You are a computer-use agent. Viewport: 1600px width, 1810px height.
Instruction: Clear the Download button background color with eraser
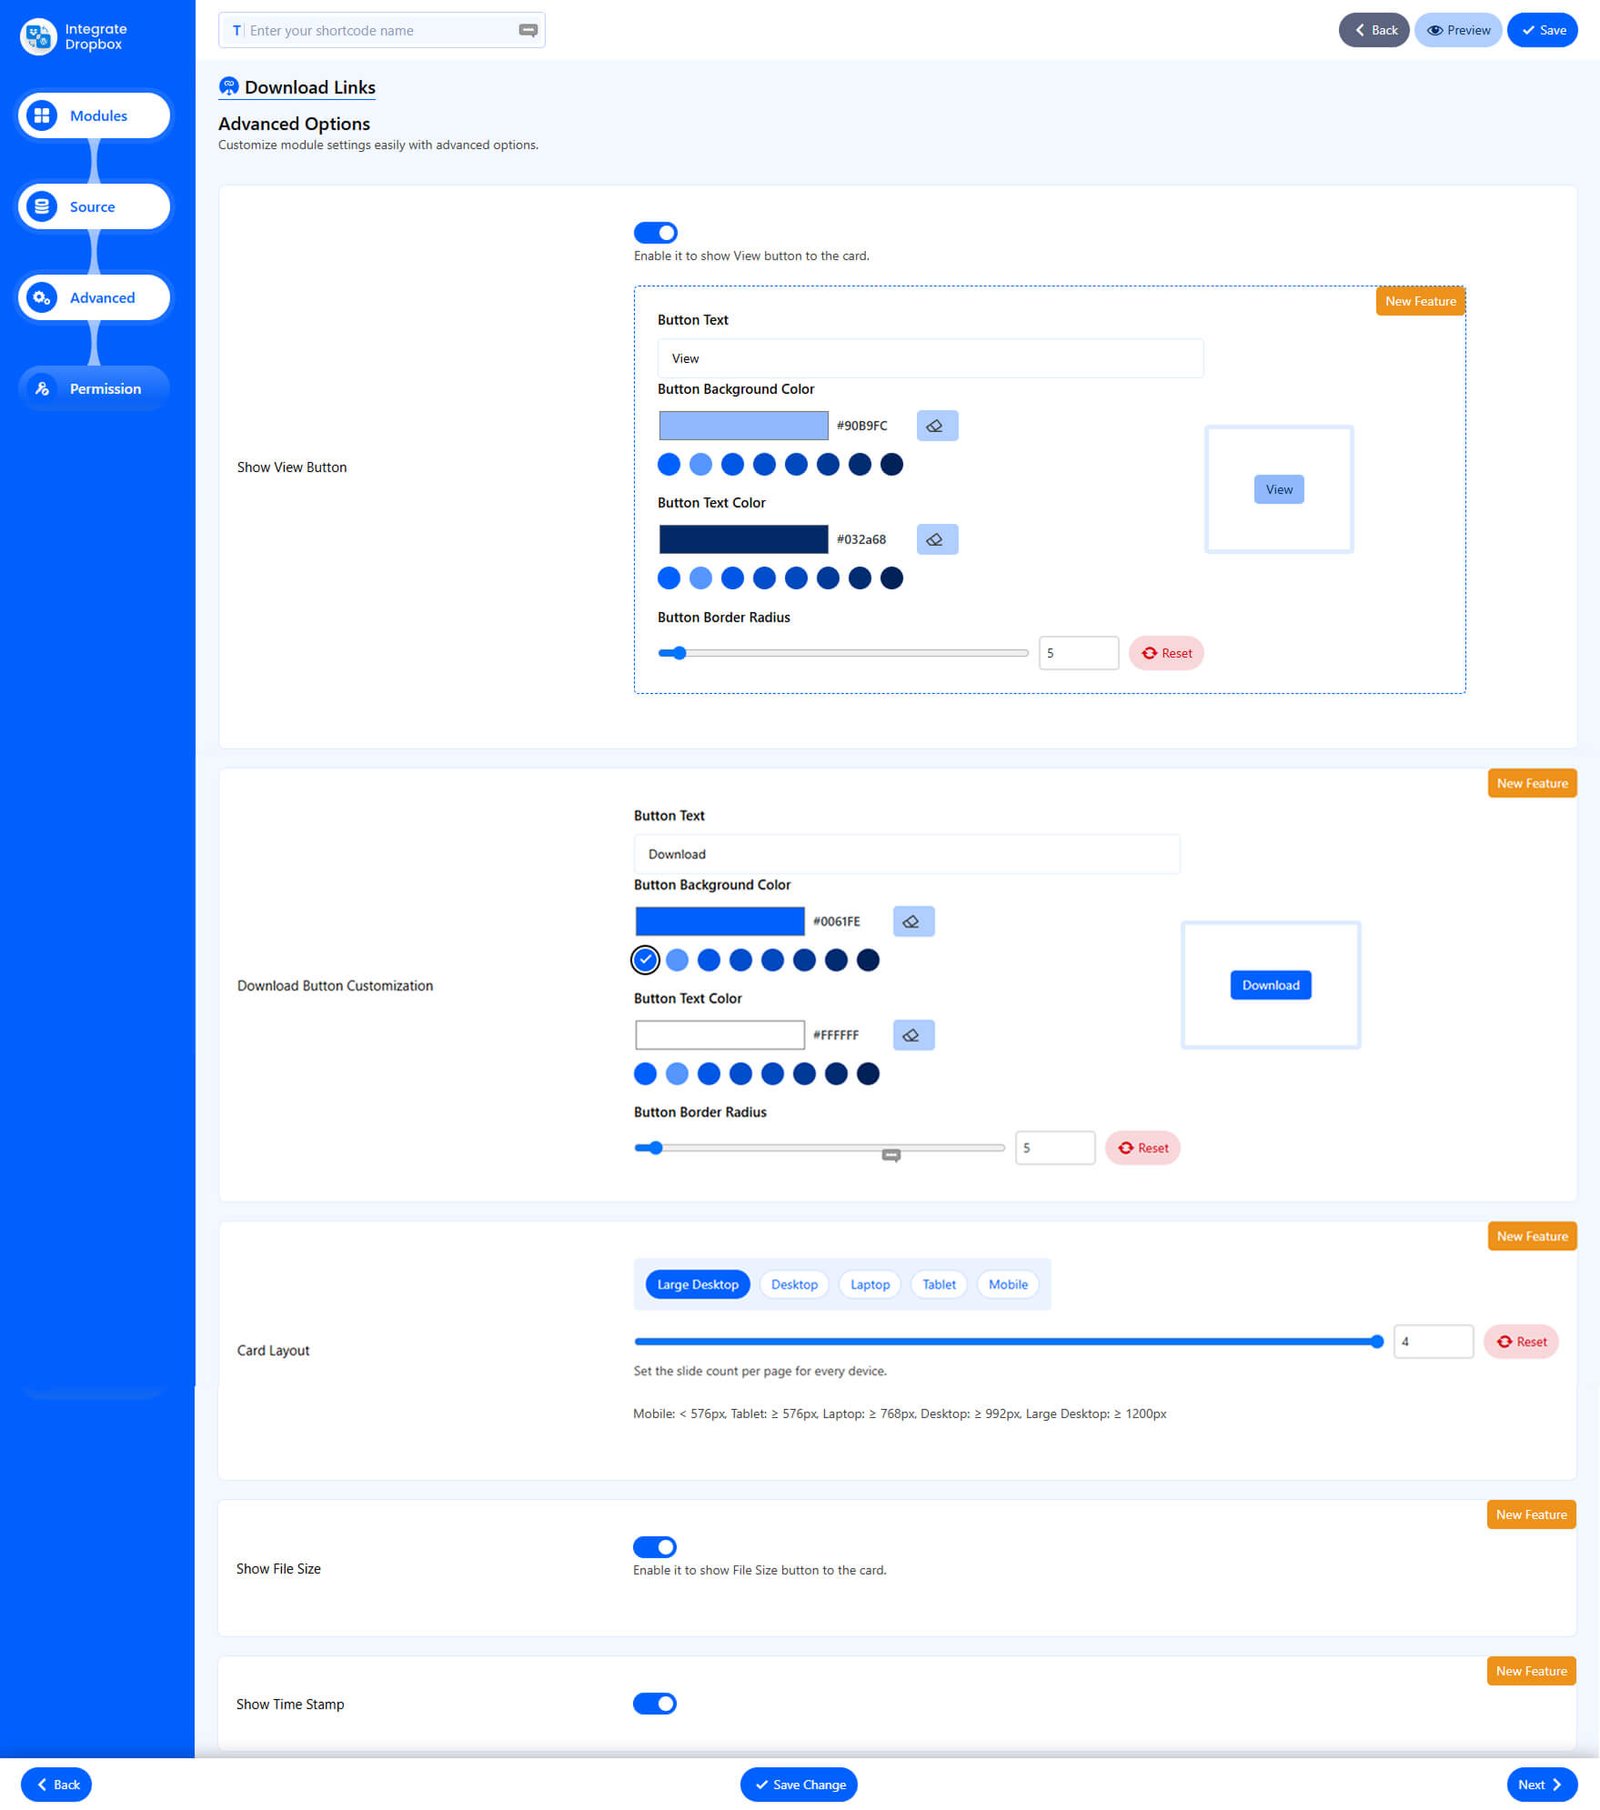click(x=913, y=922)
